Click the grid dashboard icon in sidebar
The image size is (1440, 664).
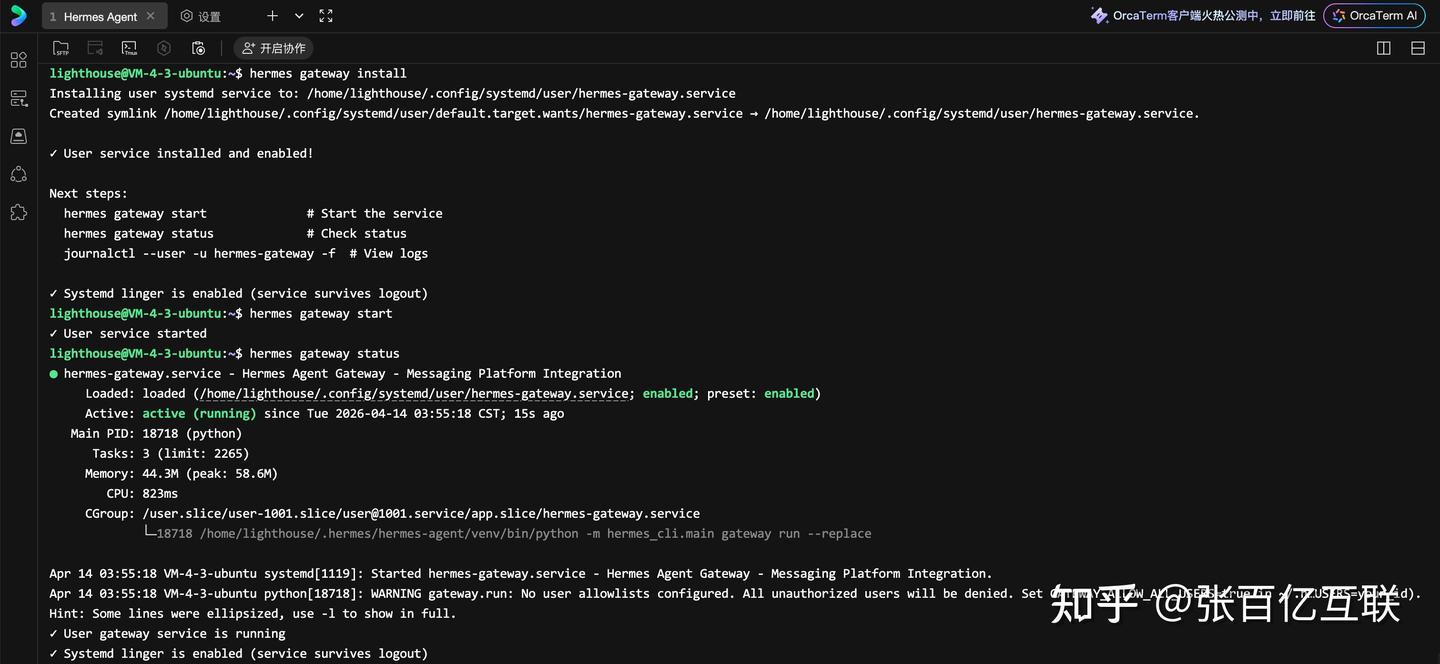[x=18, y=60]
